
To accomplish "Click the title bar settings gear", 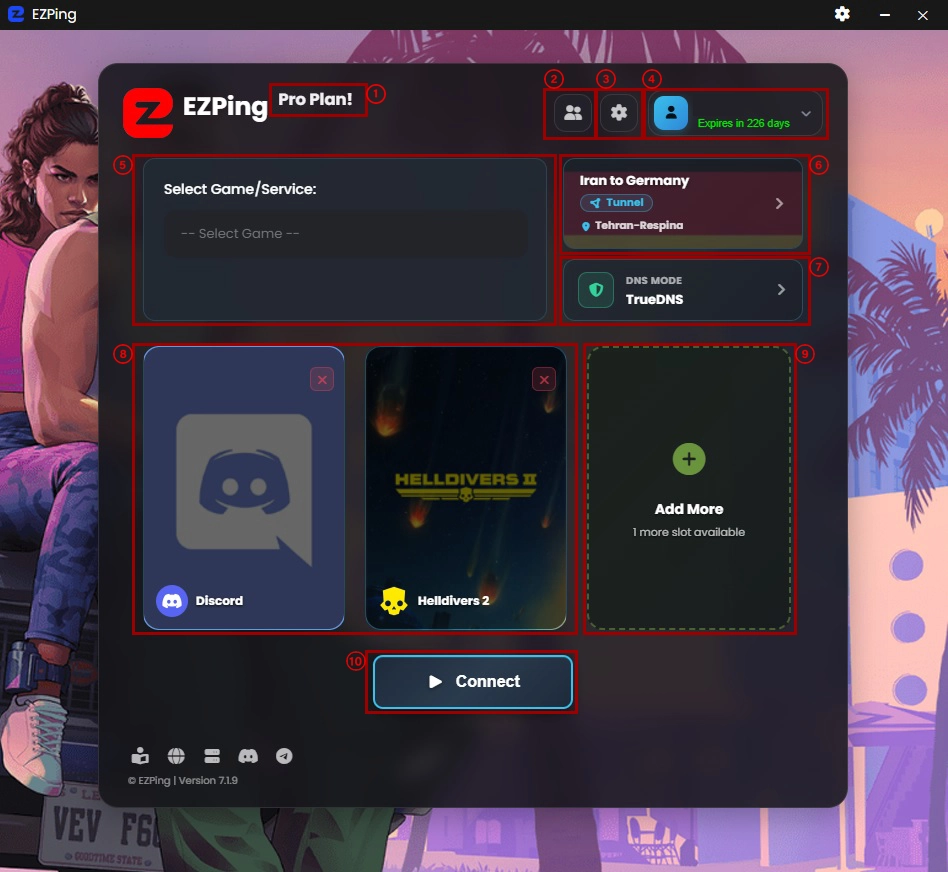I will 842,15.
